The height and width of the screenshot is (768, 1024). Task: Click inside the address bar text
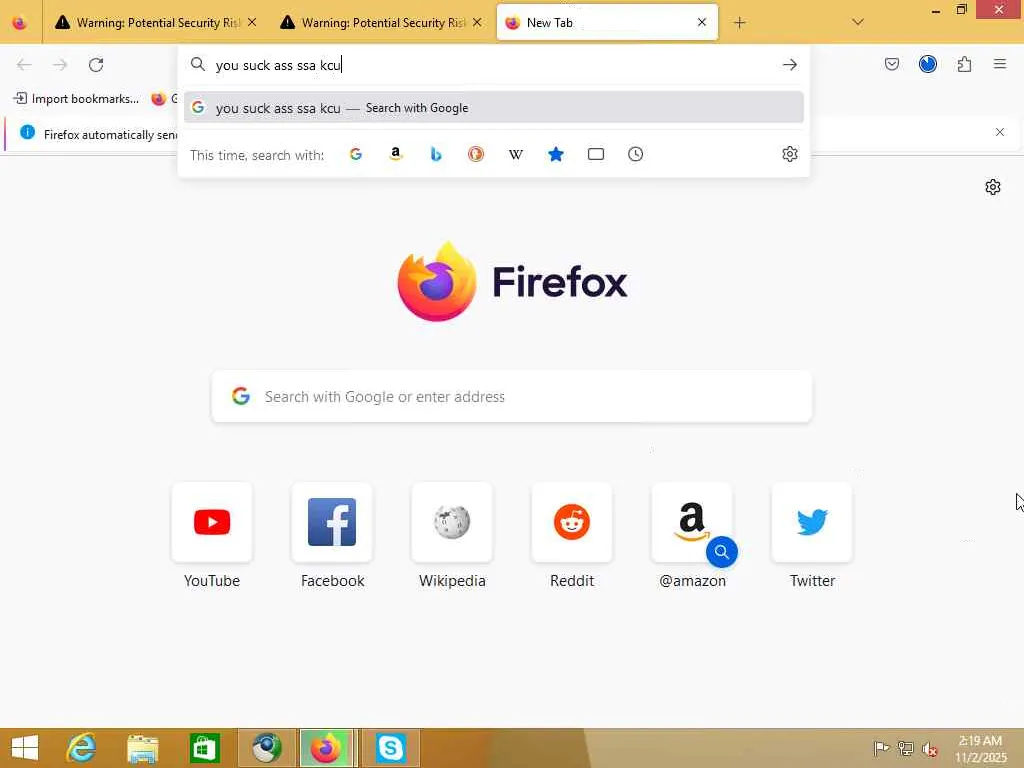pyautogui.click(x=278, y=65)
